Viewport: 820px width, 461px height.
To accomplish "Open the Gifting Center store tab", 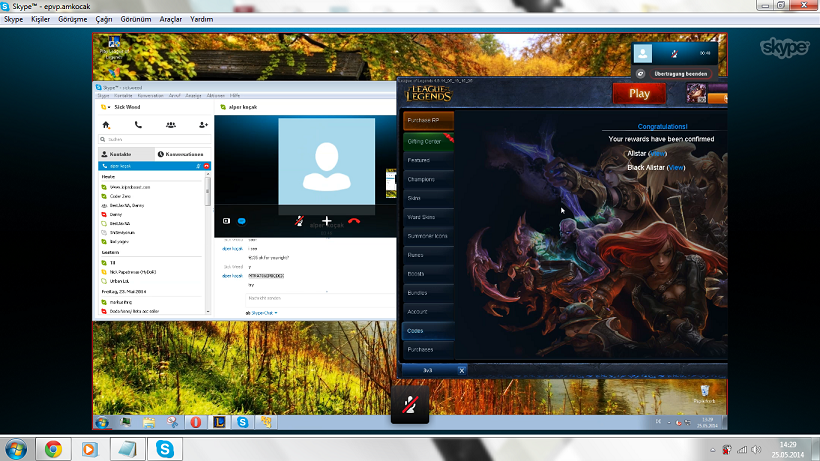I will 428,142.
